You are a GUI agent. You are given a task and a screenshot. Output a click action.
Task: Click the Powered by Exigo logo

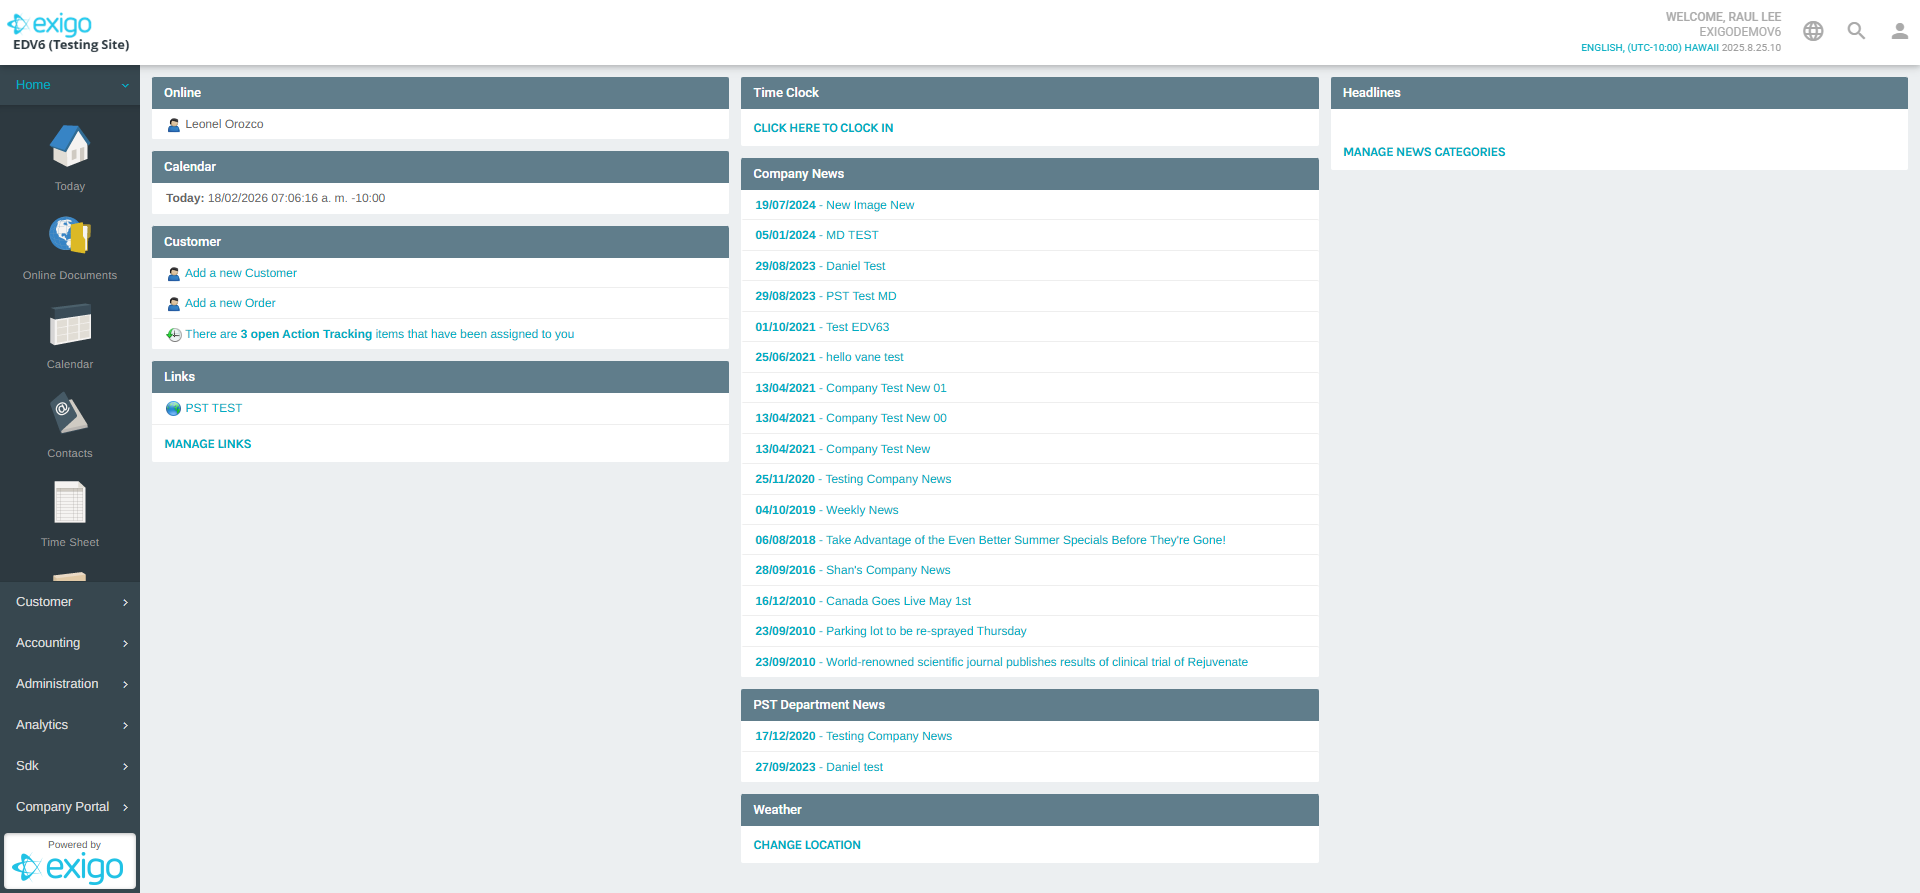(x=70, y=861)
